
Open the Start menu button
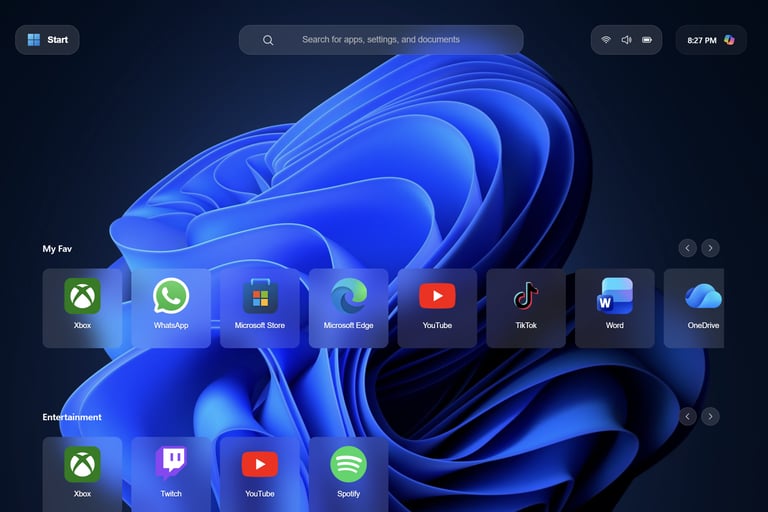(47, 40)
